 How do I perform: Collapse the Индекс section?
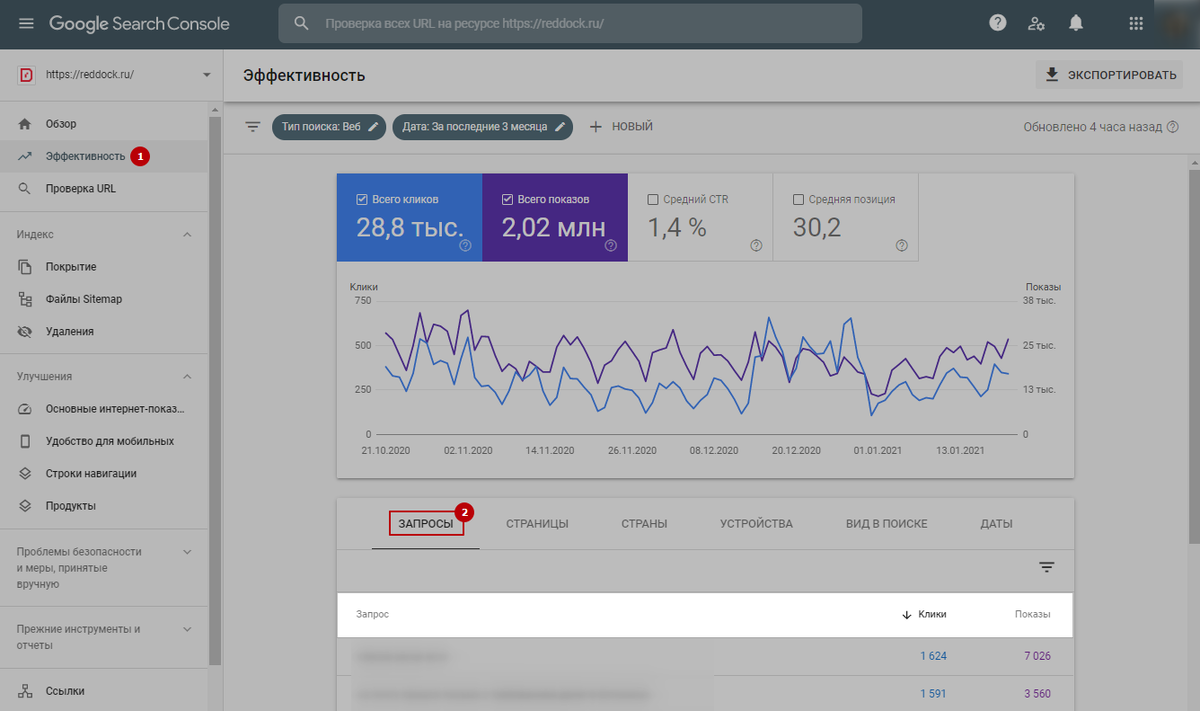pos(186,234)
